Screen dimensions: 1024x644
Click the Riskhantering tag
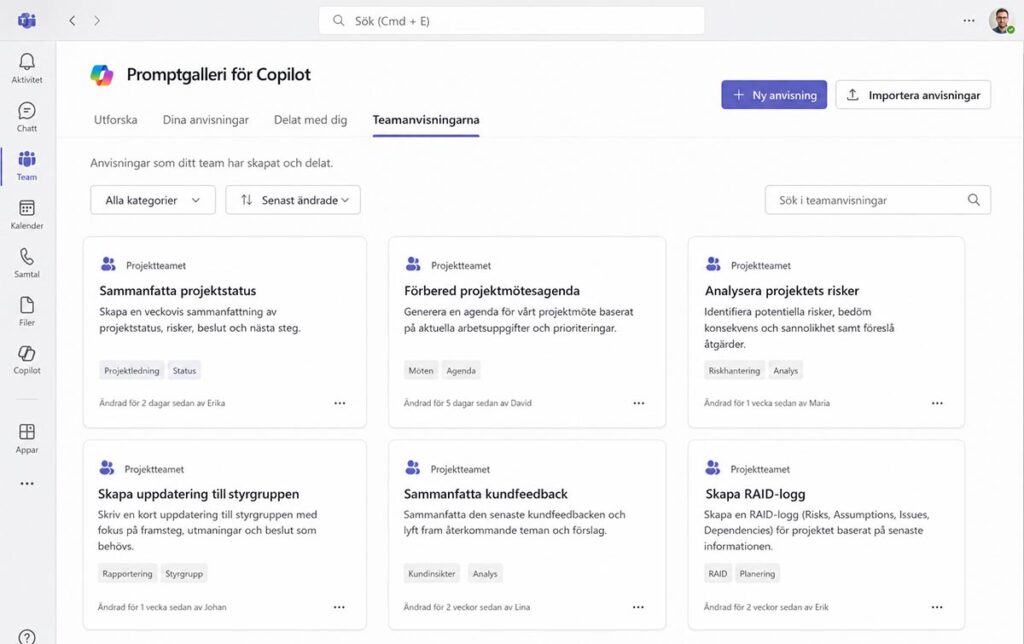[734, 370]
